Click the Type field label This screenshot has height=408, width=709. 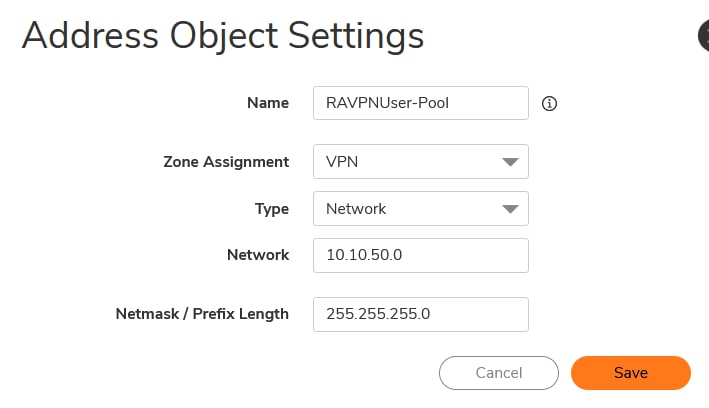coord(272,209)
